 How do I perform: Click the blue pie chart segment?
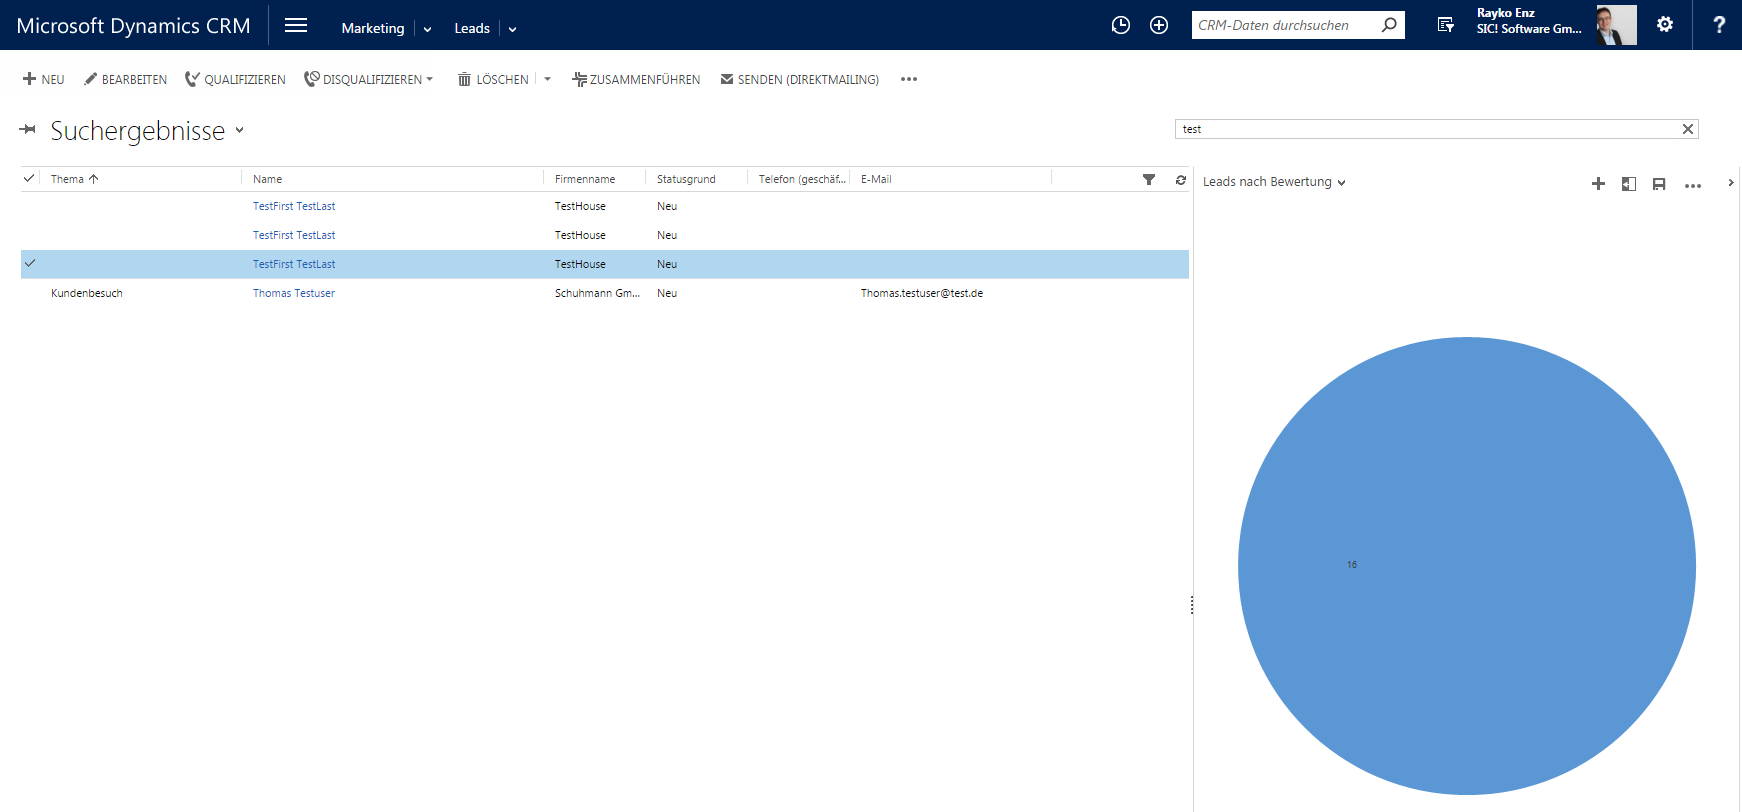1467,566
